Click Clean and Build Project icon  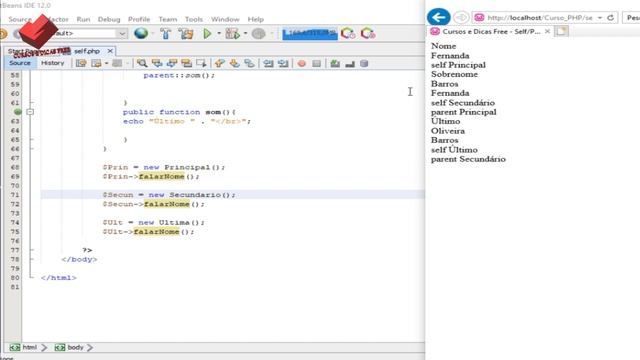click(x=186, y=33)
